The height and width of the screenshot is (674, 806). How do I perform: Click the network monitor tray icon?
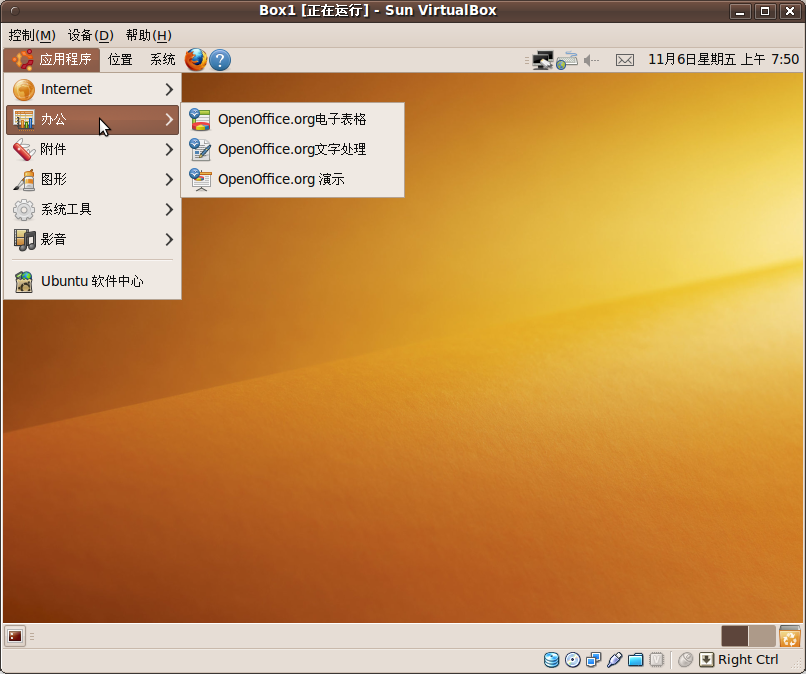[542, 60]
